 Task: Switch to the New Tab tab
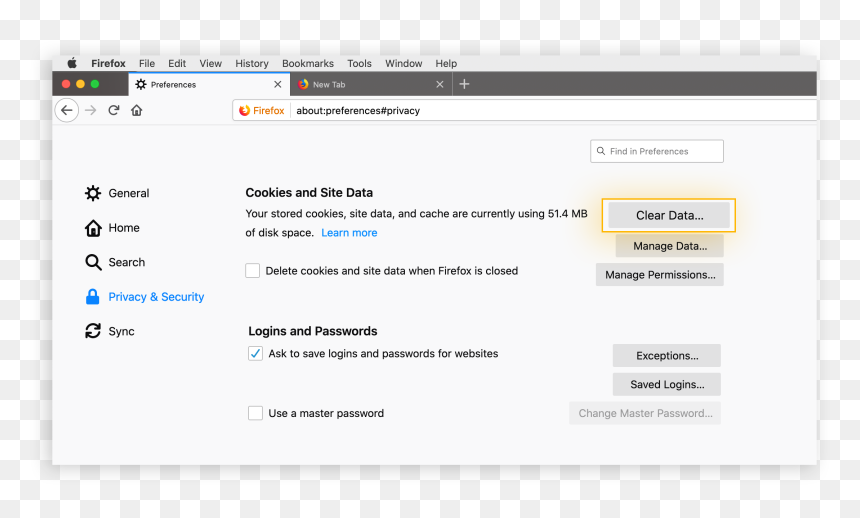click(371, 84)
